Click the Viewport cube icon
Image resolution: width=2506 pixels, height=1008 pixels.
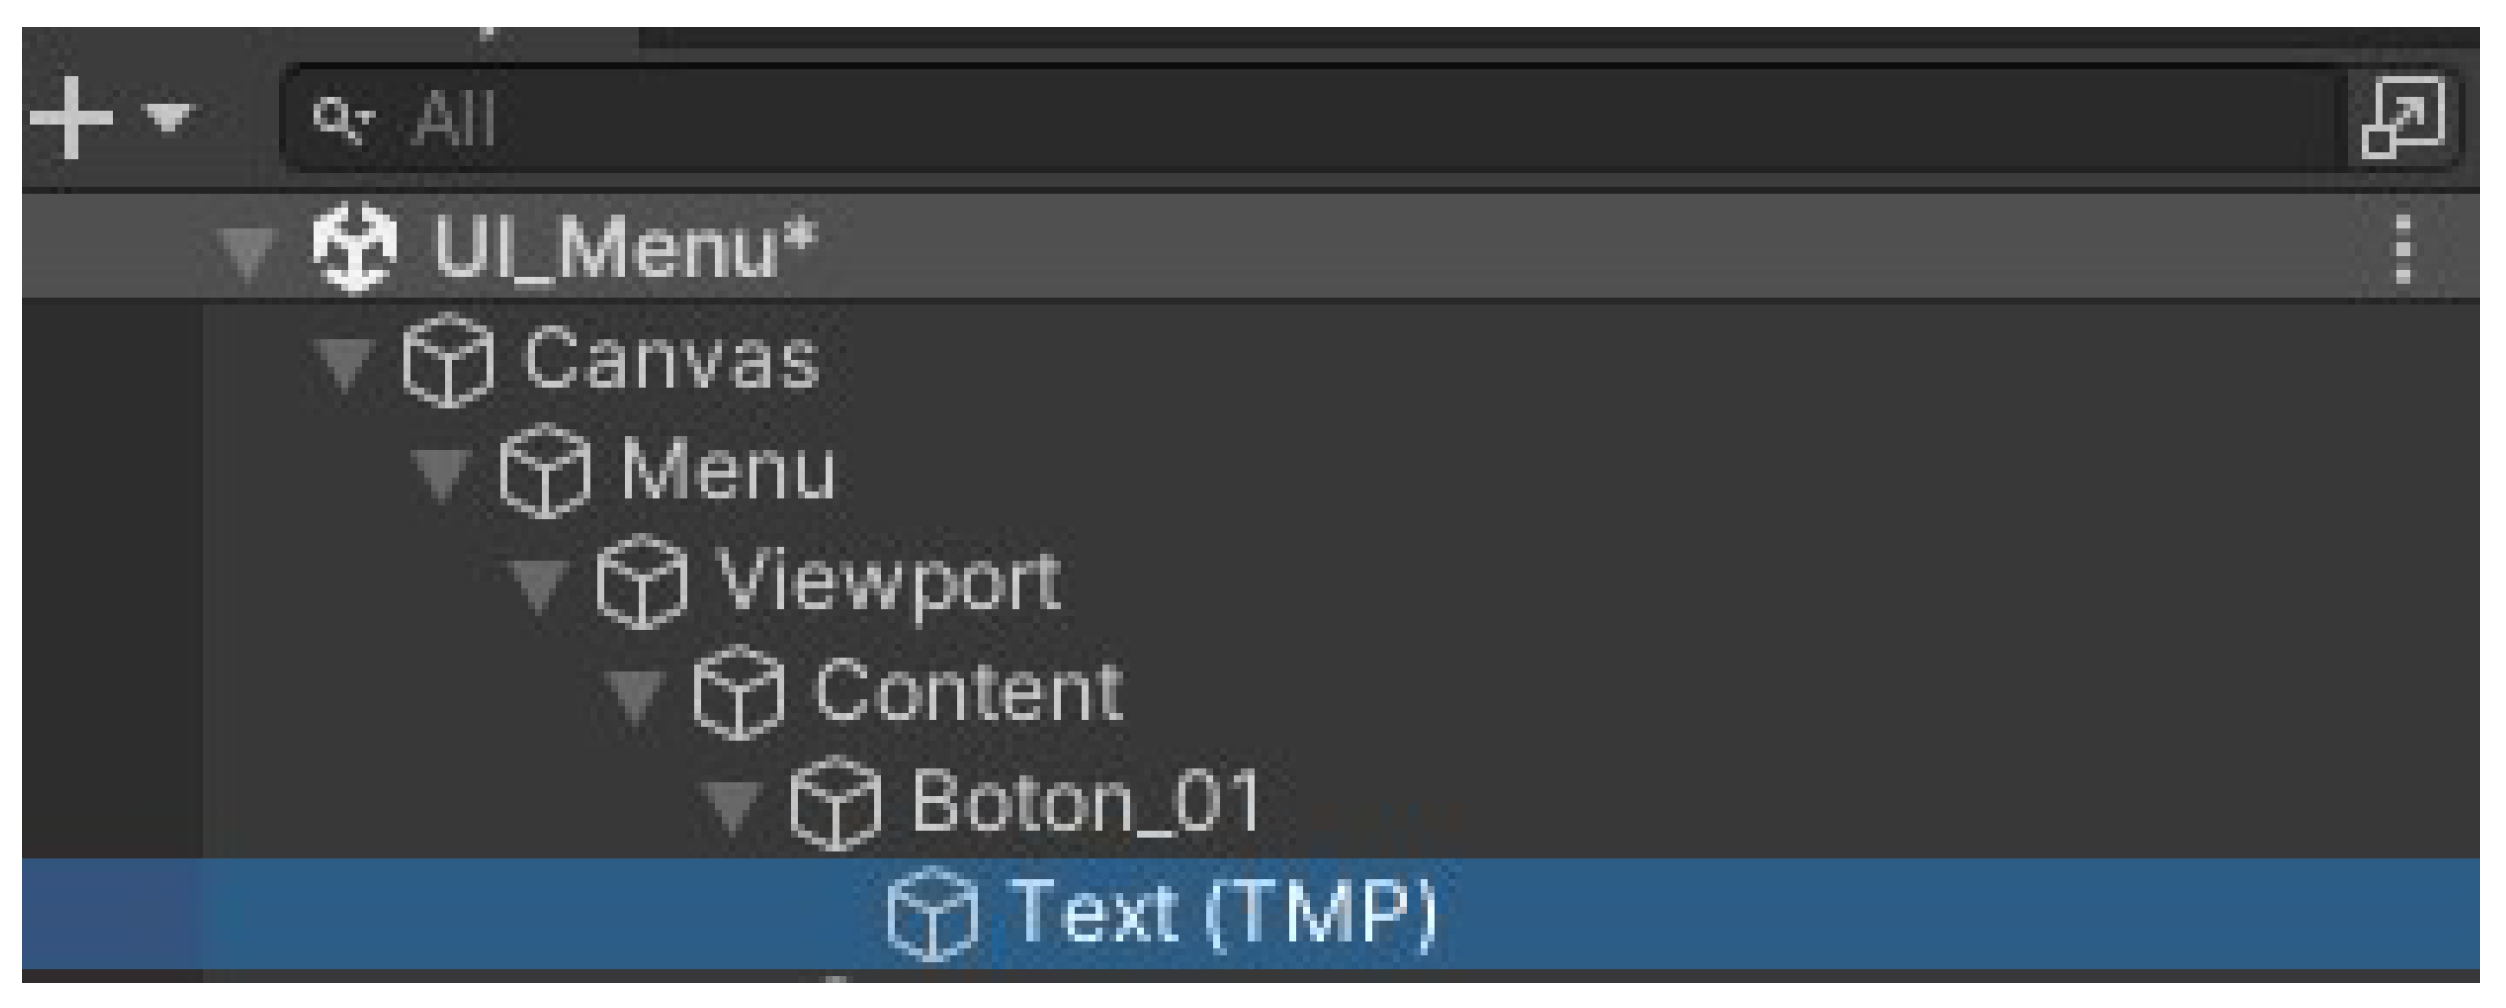(x=642, y=582)
